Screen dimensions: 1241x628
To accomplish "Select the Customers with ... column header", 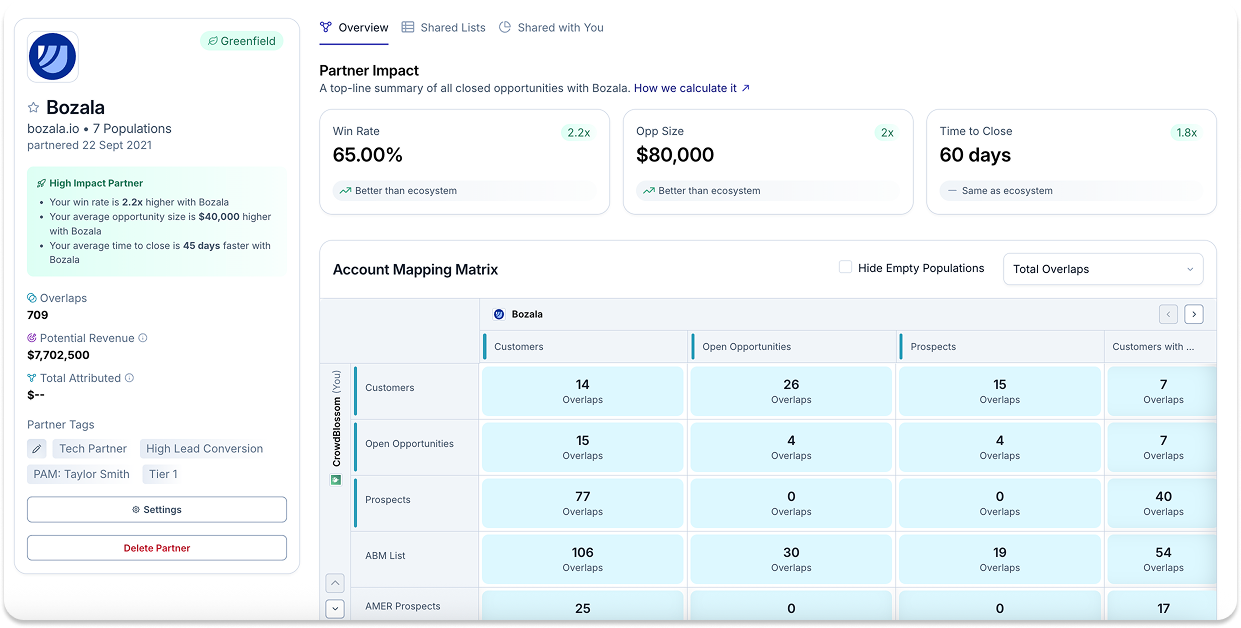I will click(1161, 347).
